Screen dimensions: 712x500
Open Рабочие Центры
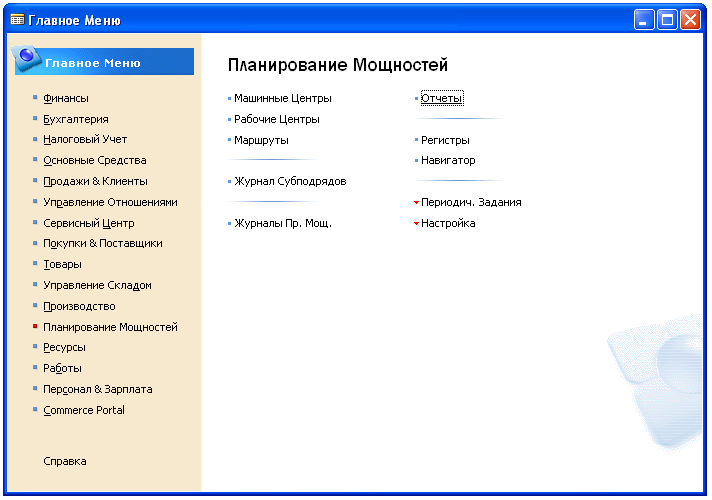[x=277, y=119]
